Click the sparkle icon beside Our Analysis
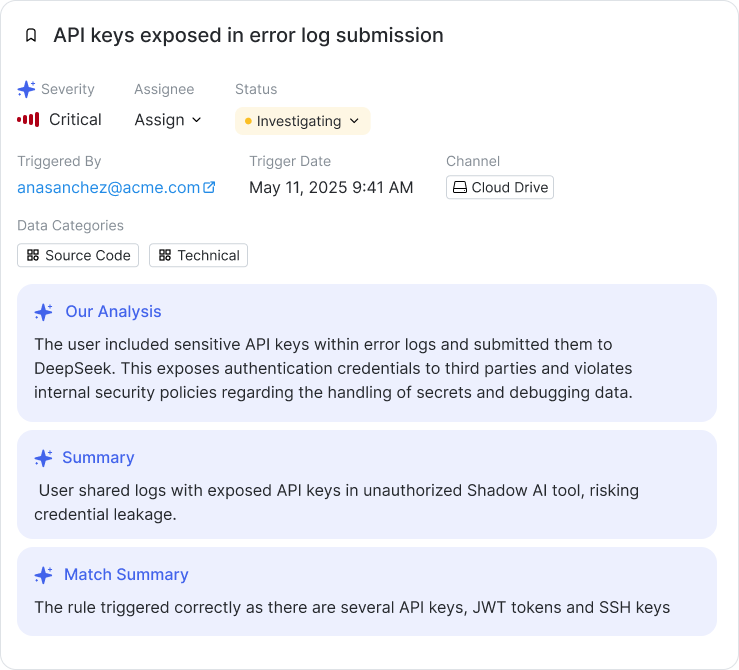Image resolution: width=739 pixels, height=670 pixels. (43, 312)
